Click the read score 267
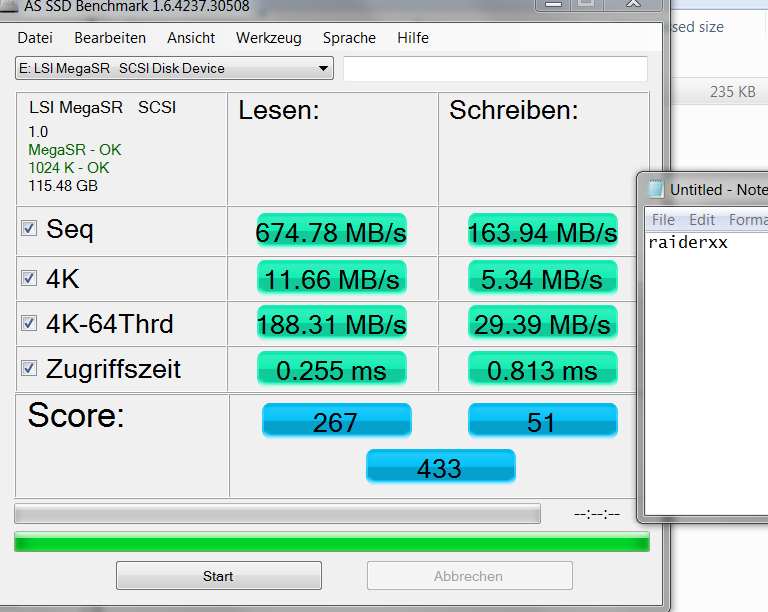Screen dimensions: 768x612 click(x=336, y=421)
